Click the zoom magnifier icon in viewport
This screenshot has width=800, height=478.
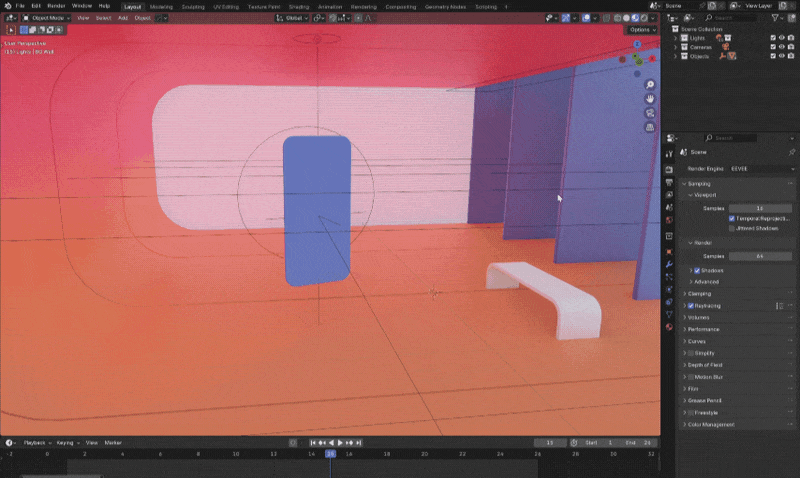[650, 85]
